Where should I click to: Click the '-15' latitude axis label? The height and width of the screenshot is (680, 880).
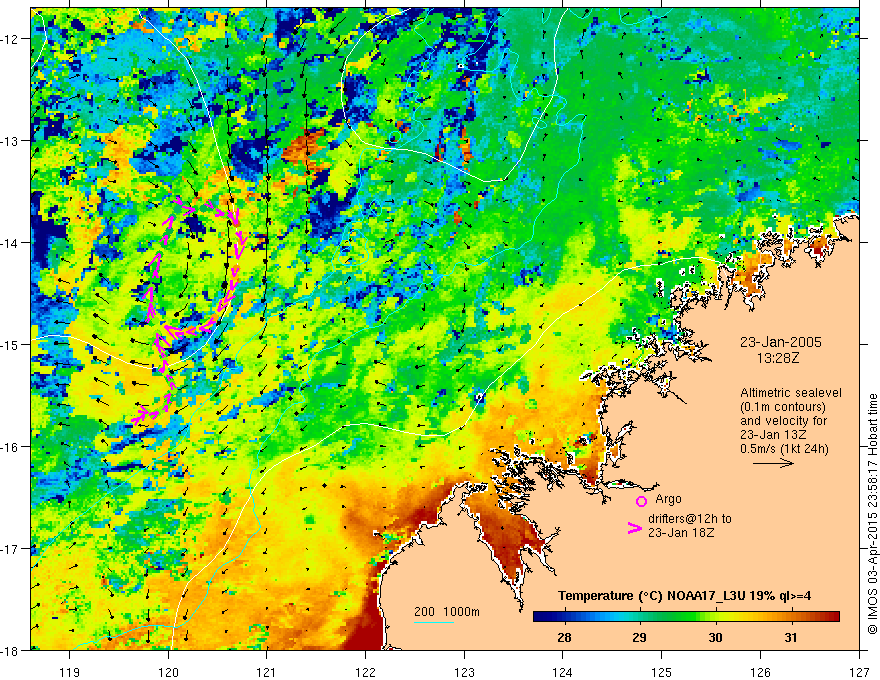[10, 344]
